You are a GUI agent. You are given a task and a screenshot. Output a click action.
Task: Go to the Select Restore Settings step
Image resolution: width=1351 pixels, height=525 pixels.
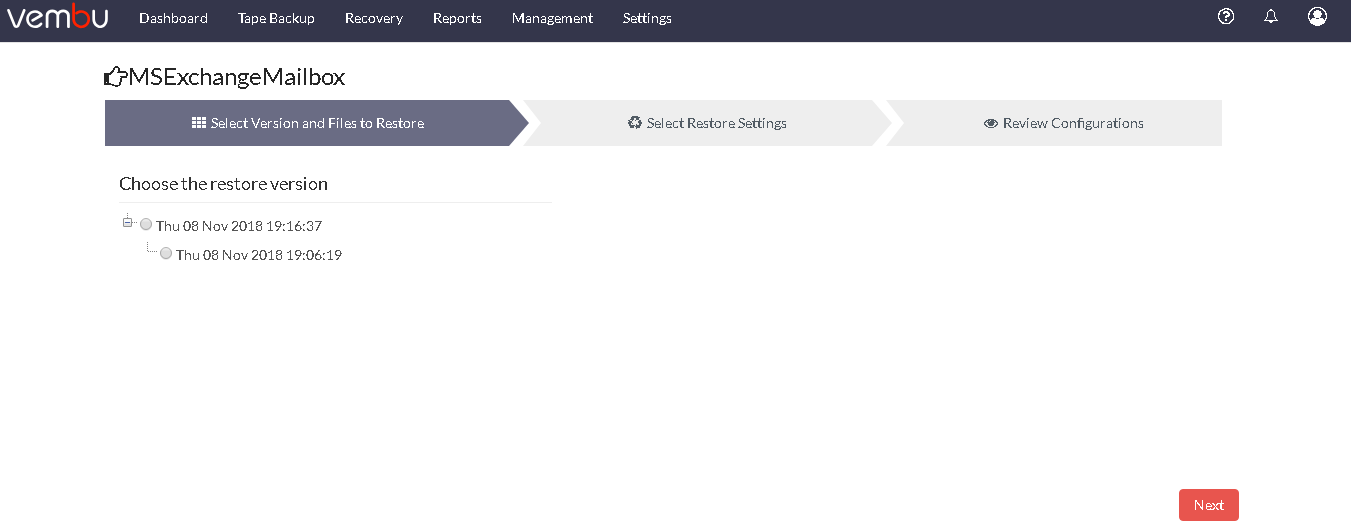[707, 123]
